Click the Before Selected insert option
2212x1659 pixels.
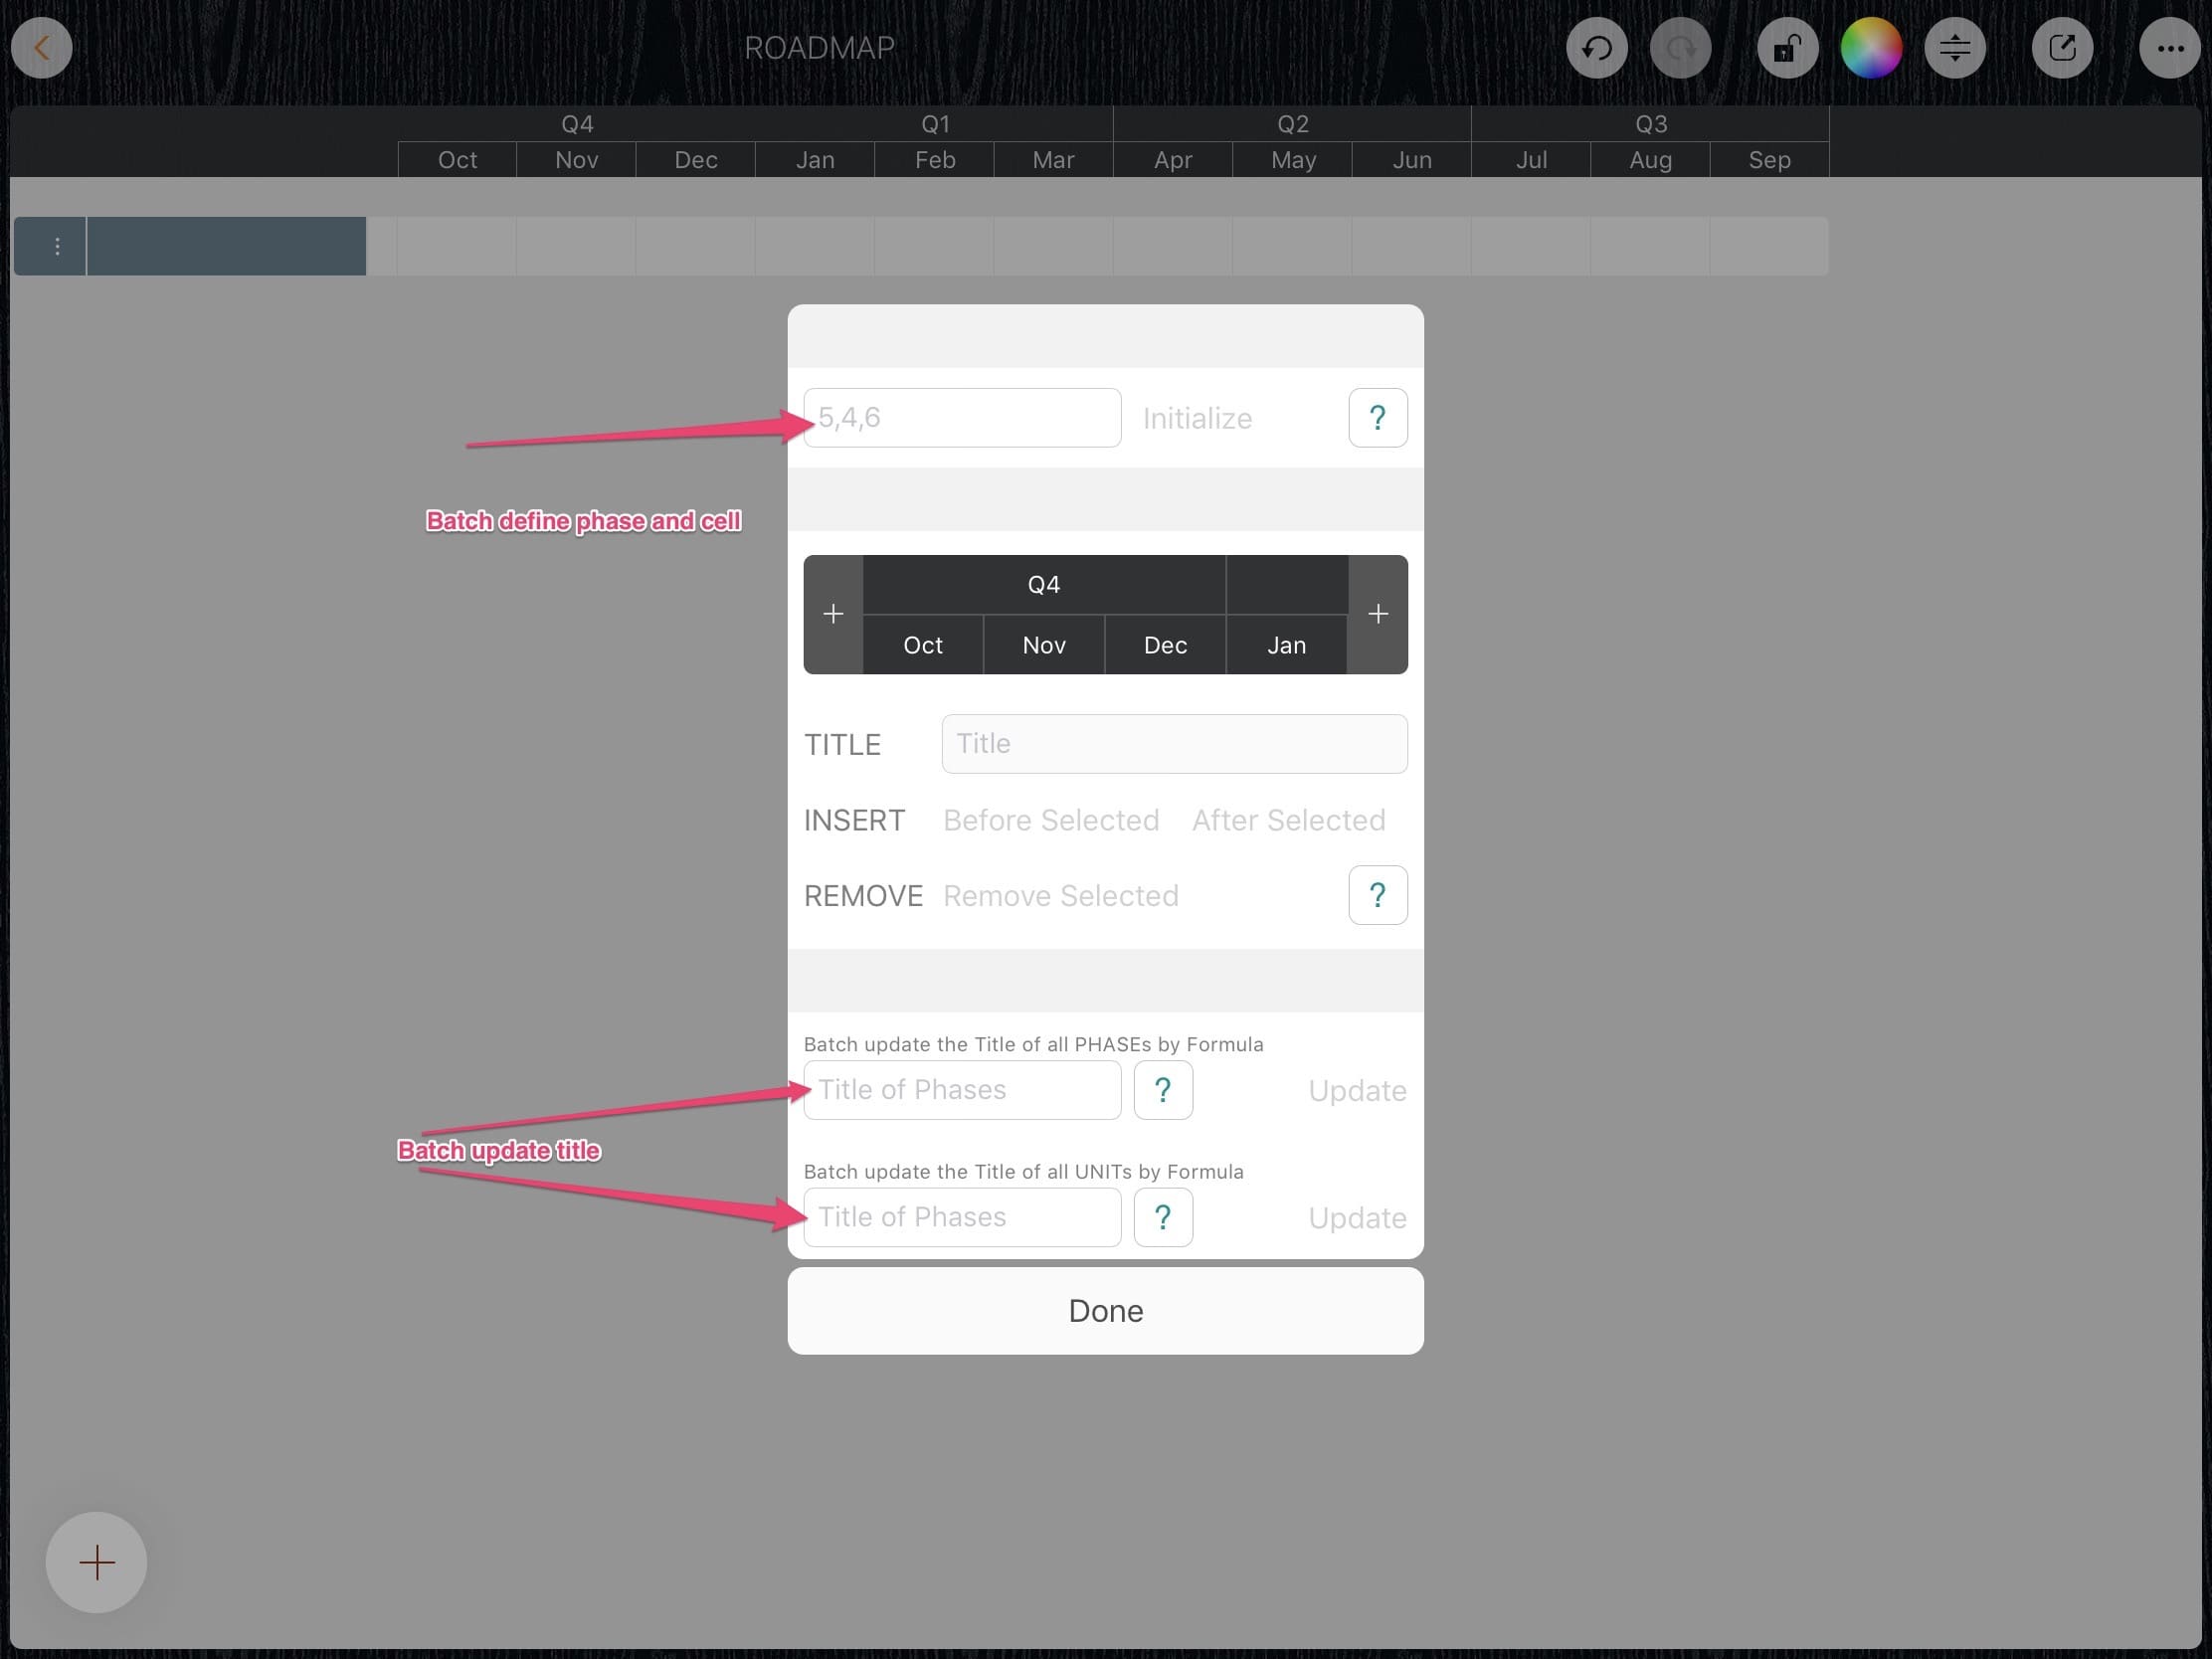(1051, 820)
